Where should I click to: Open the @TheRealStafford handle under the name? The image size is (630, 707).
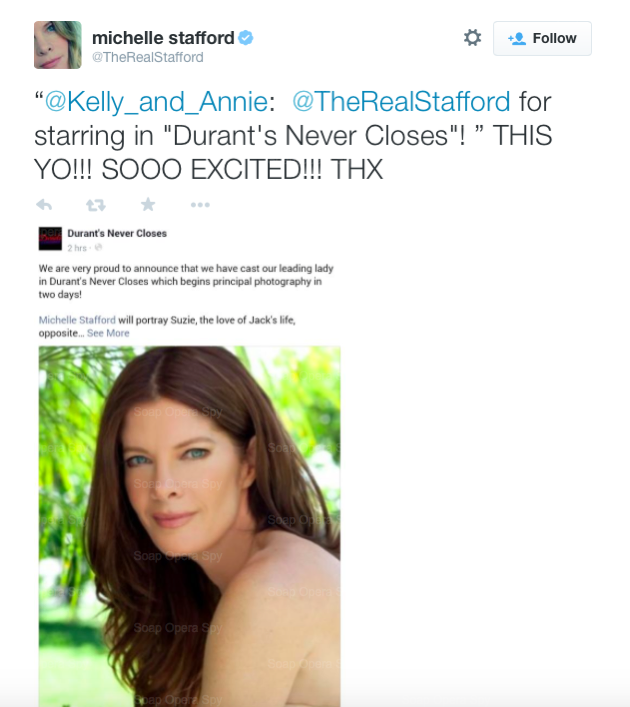[147, 57]
